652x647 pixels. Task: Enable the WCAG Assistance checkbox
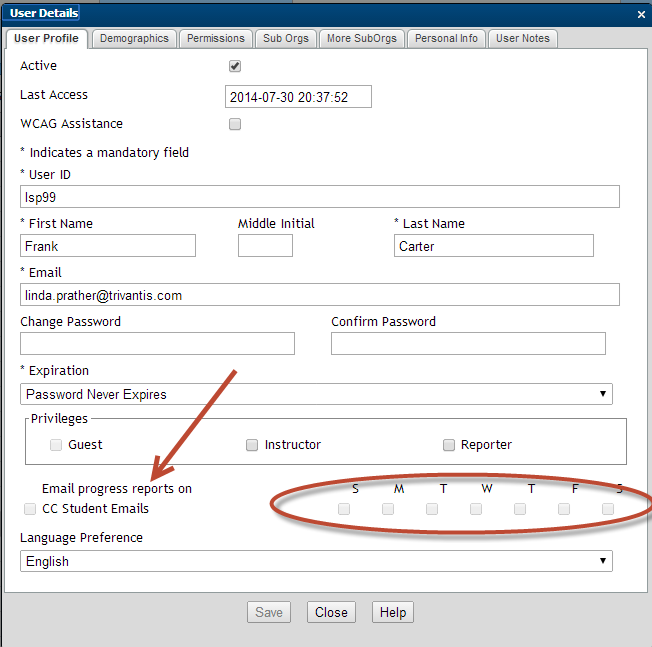(235, 125)
